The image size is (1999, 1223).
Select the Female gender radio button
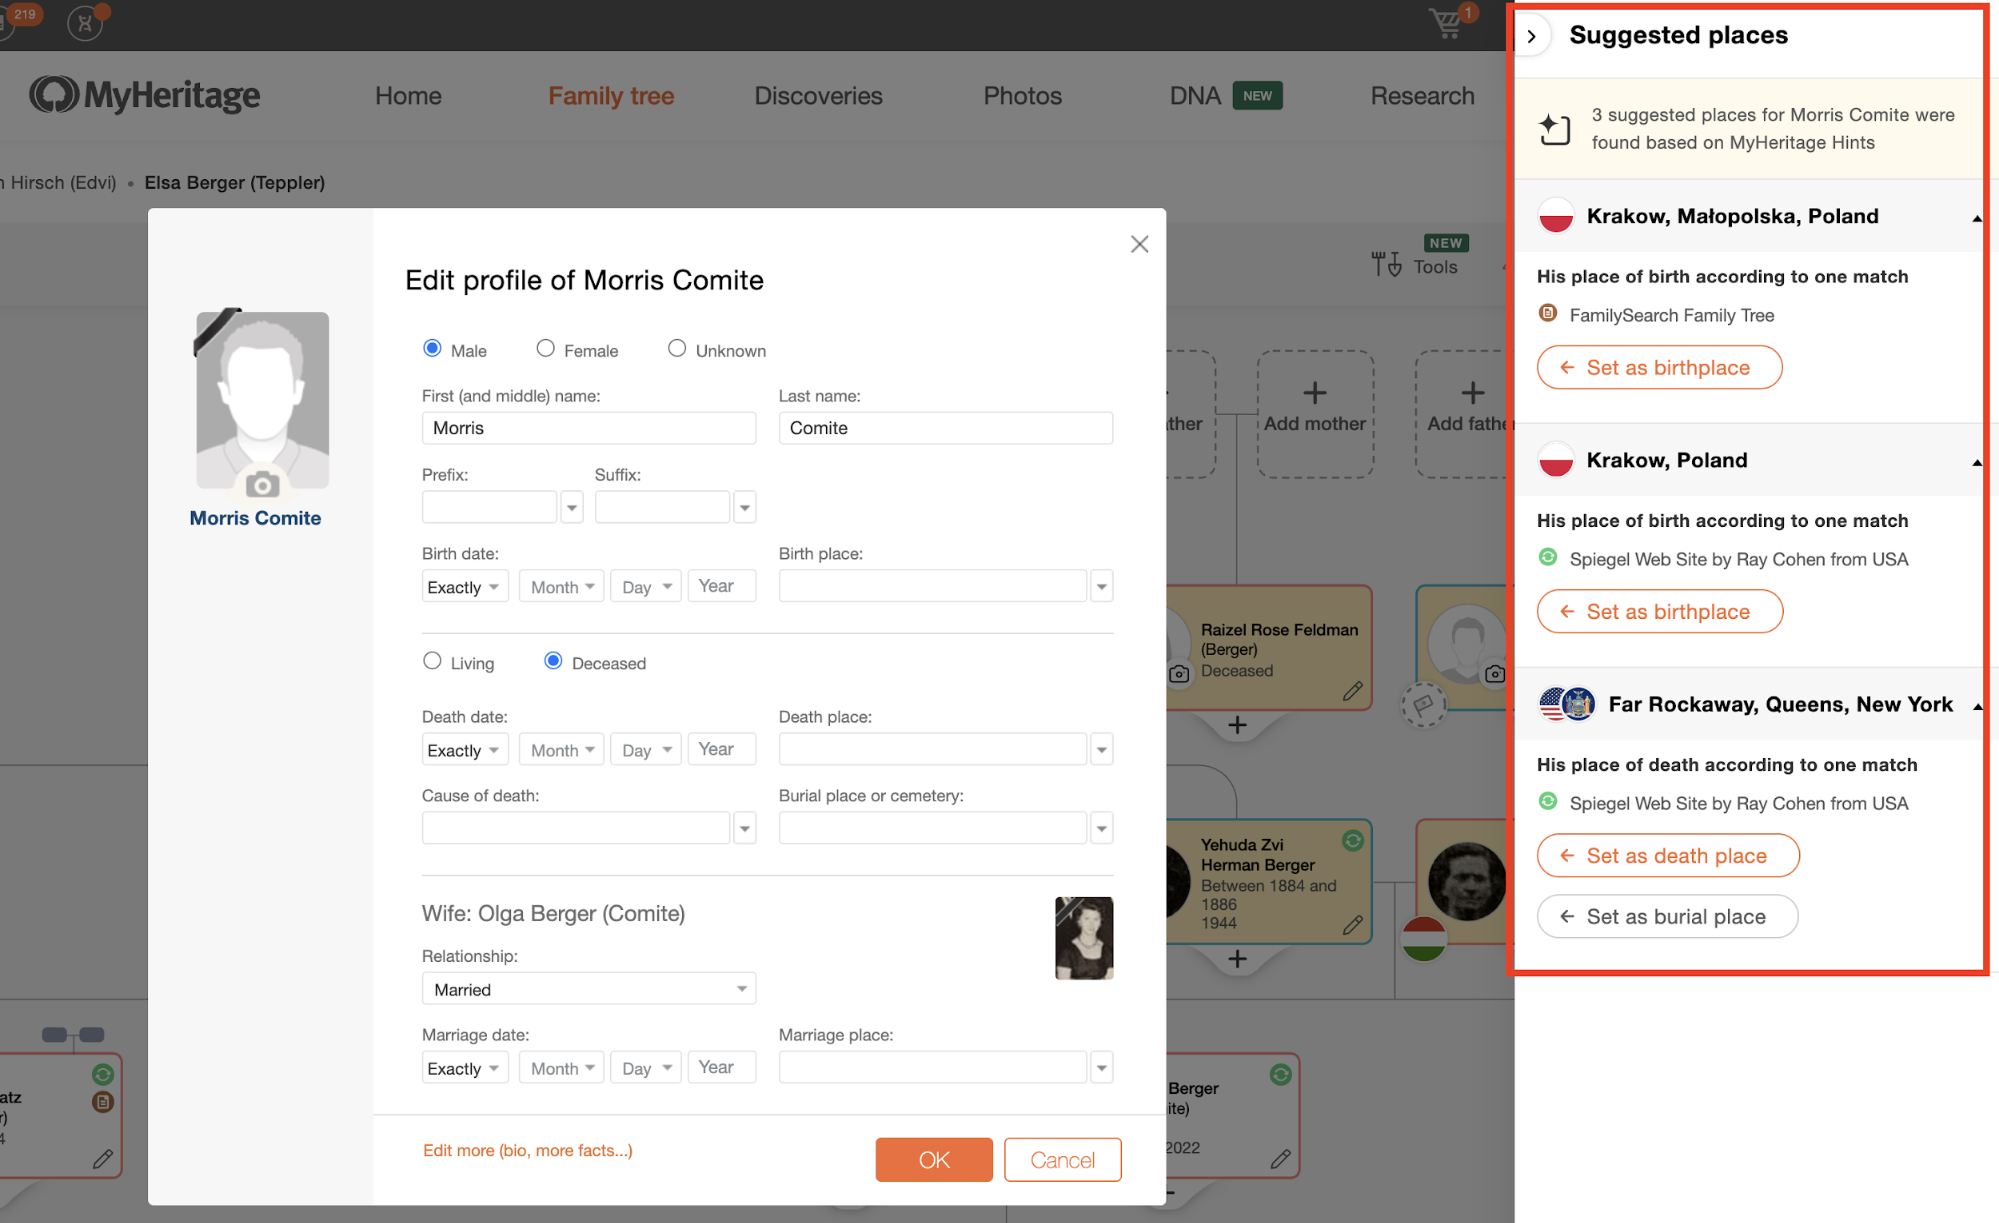pyautogui.click(x=545, y=348)
